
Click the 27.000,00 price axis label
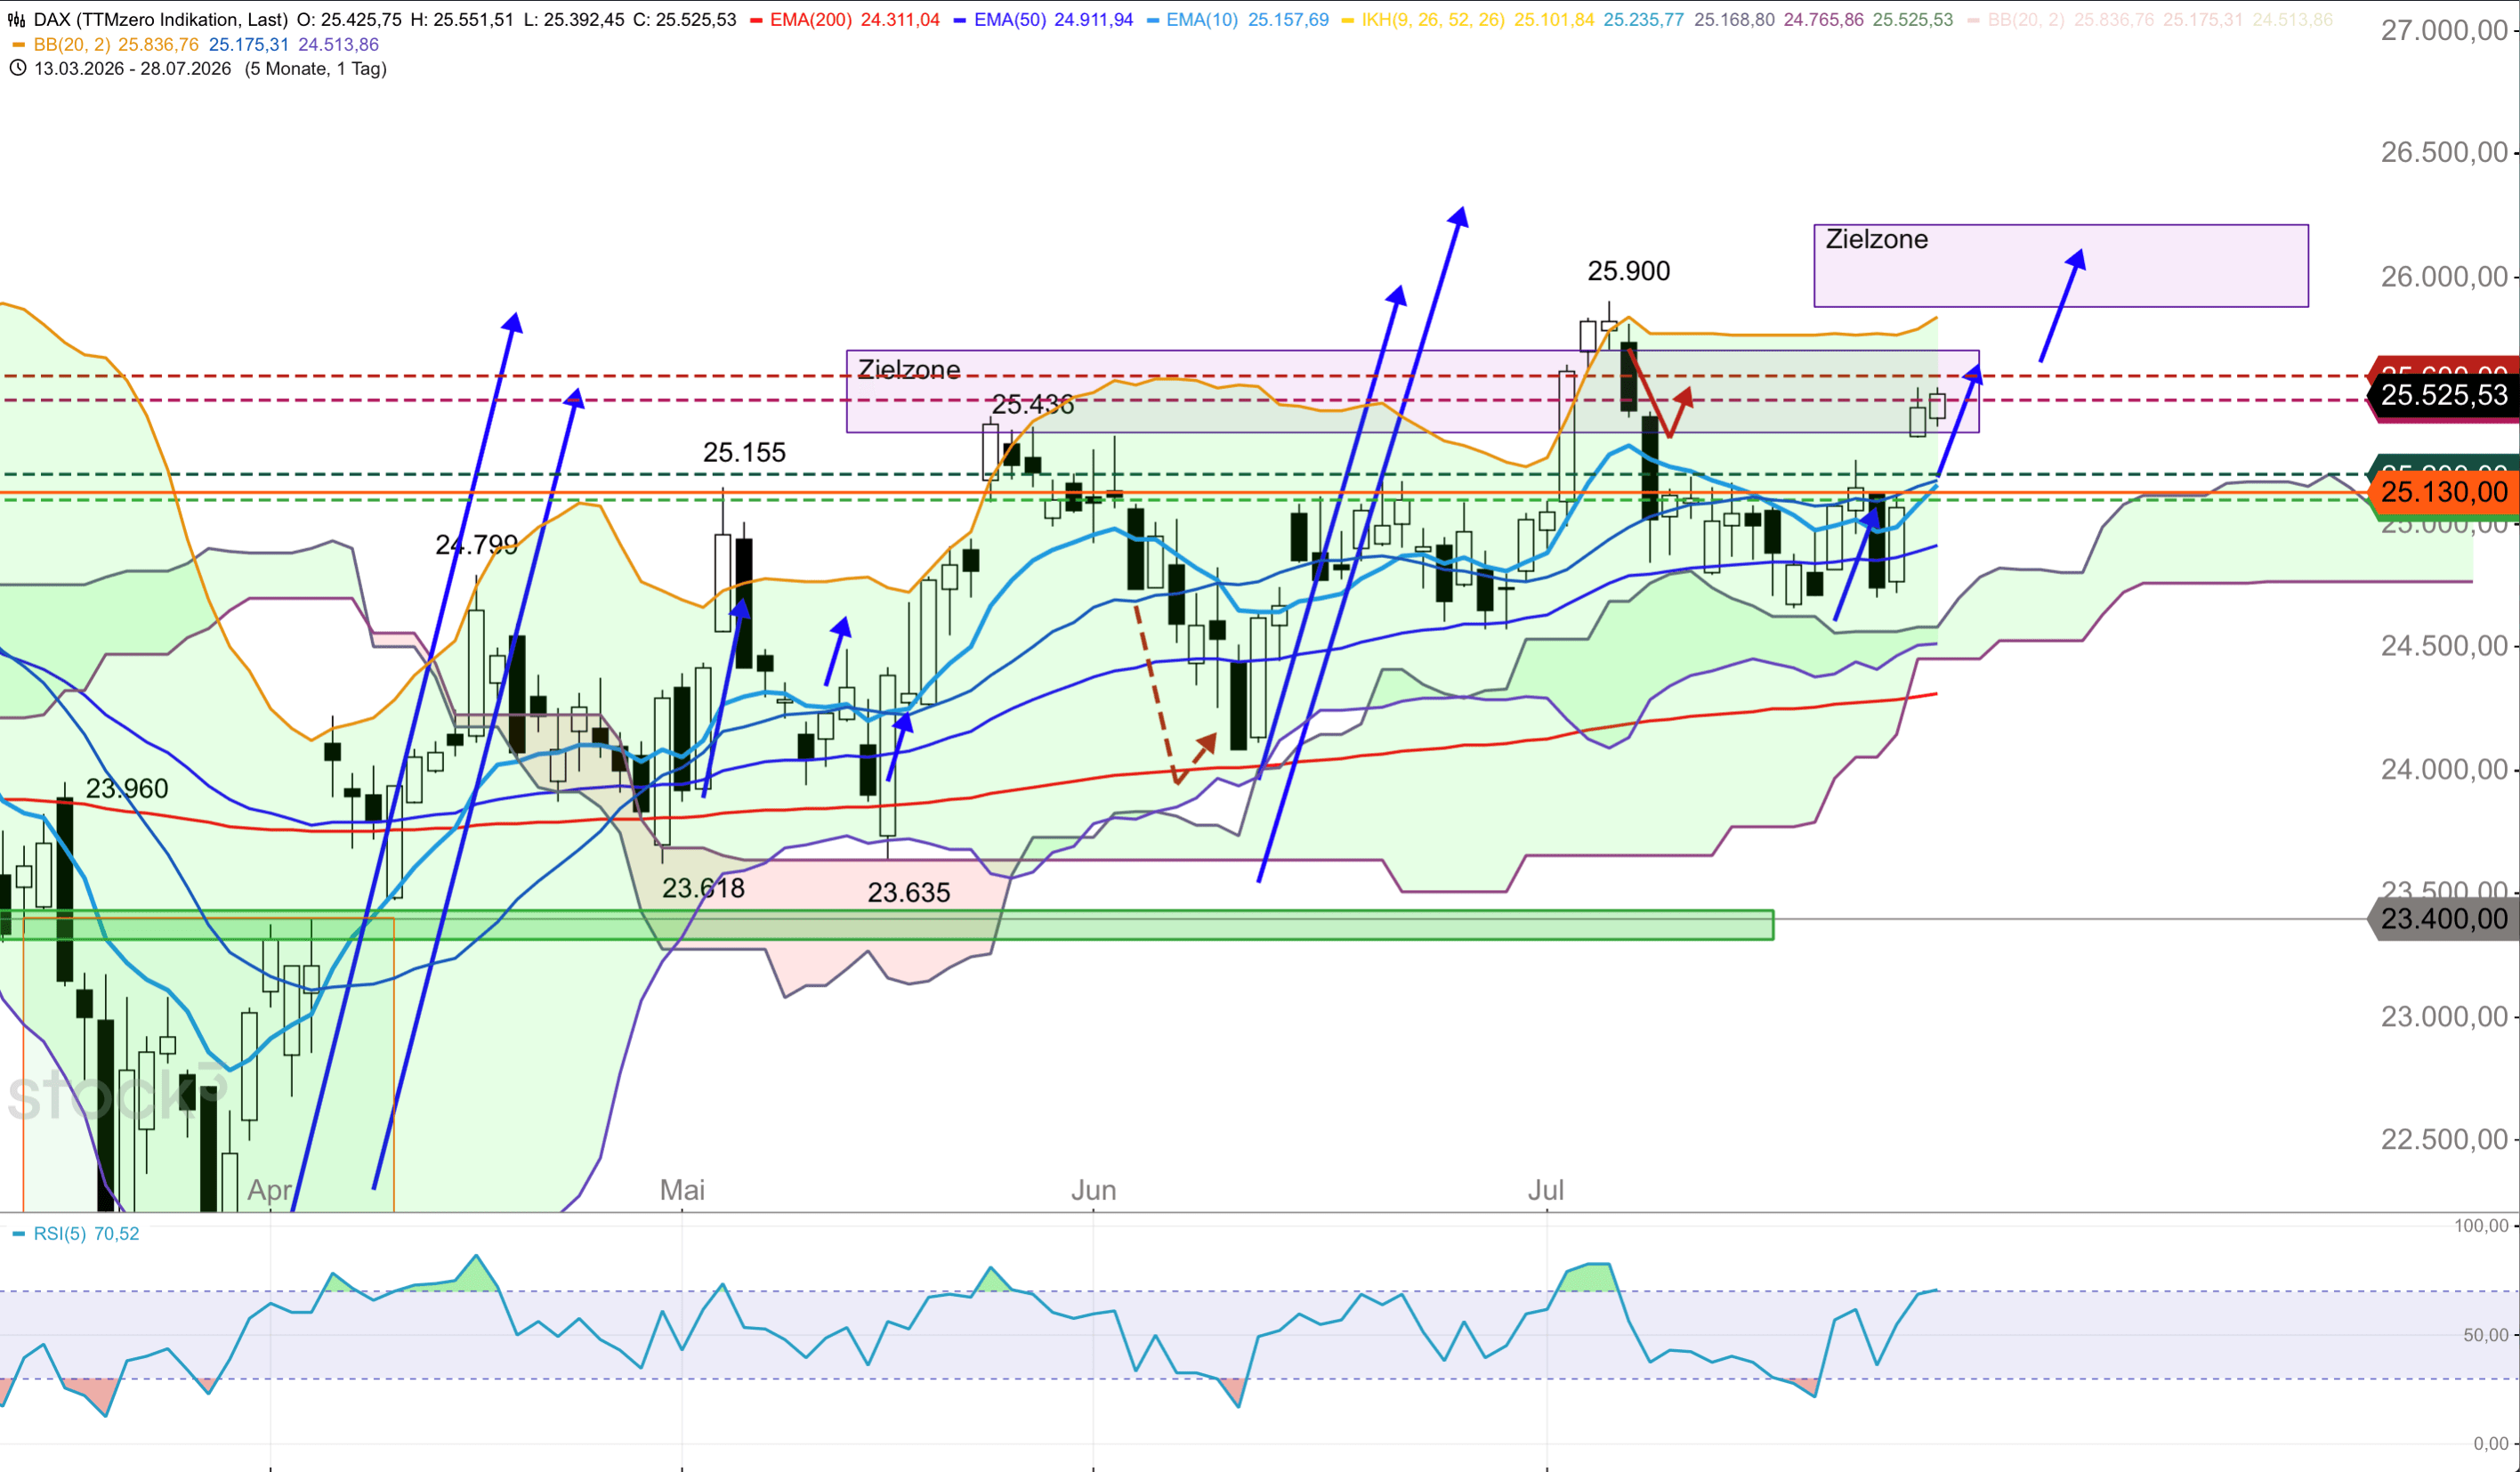point(2444,31)
